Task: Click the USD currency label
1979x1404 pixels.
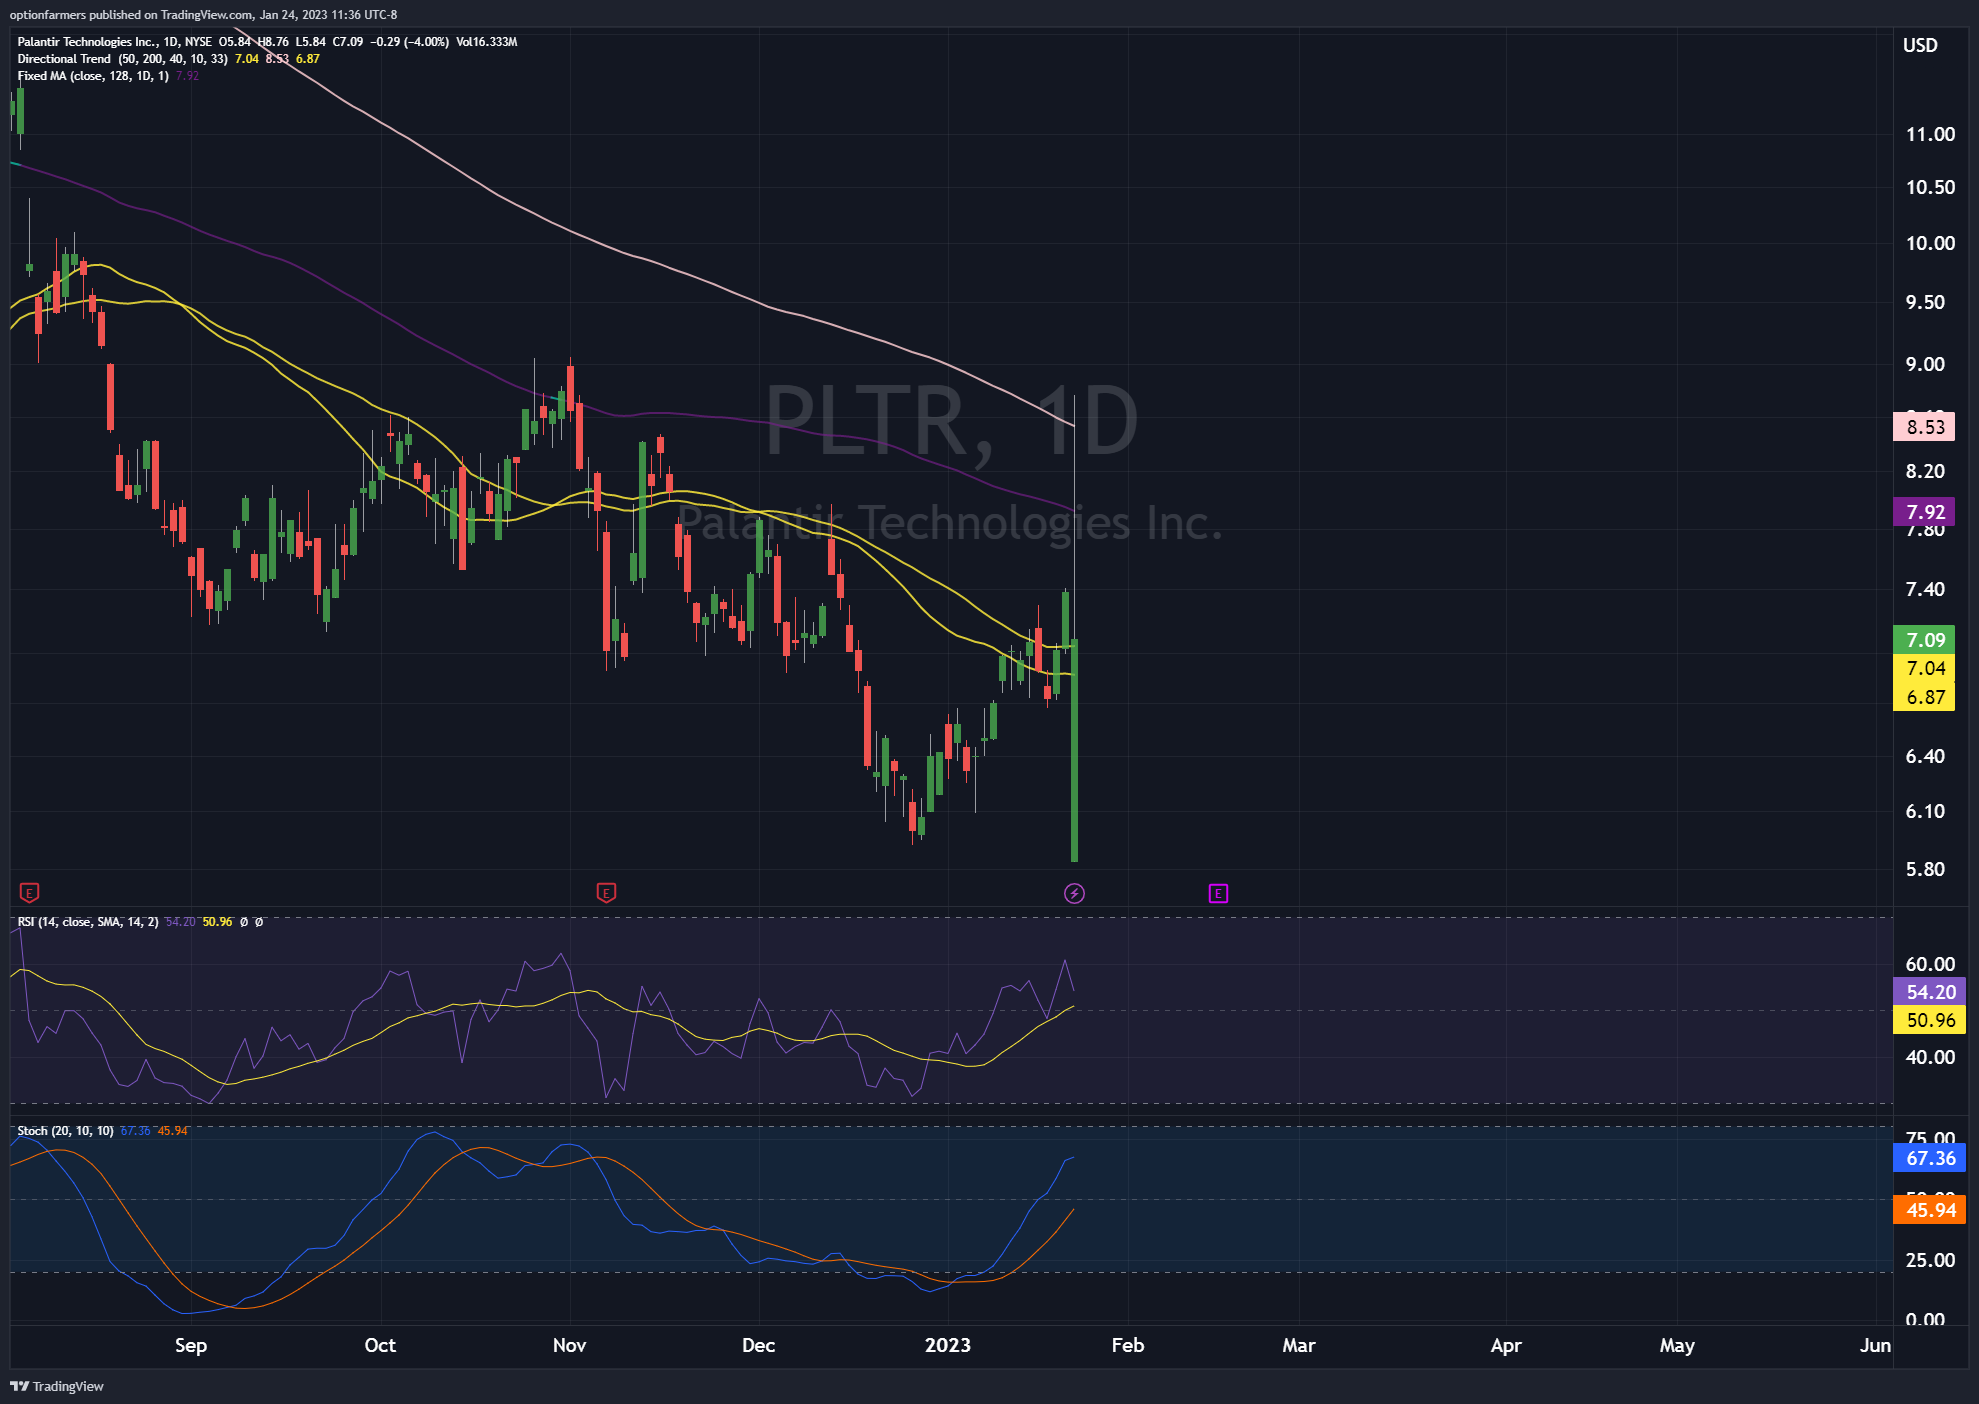Action: tap(1920, 45)
